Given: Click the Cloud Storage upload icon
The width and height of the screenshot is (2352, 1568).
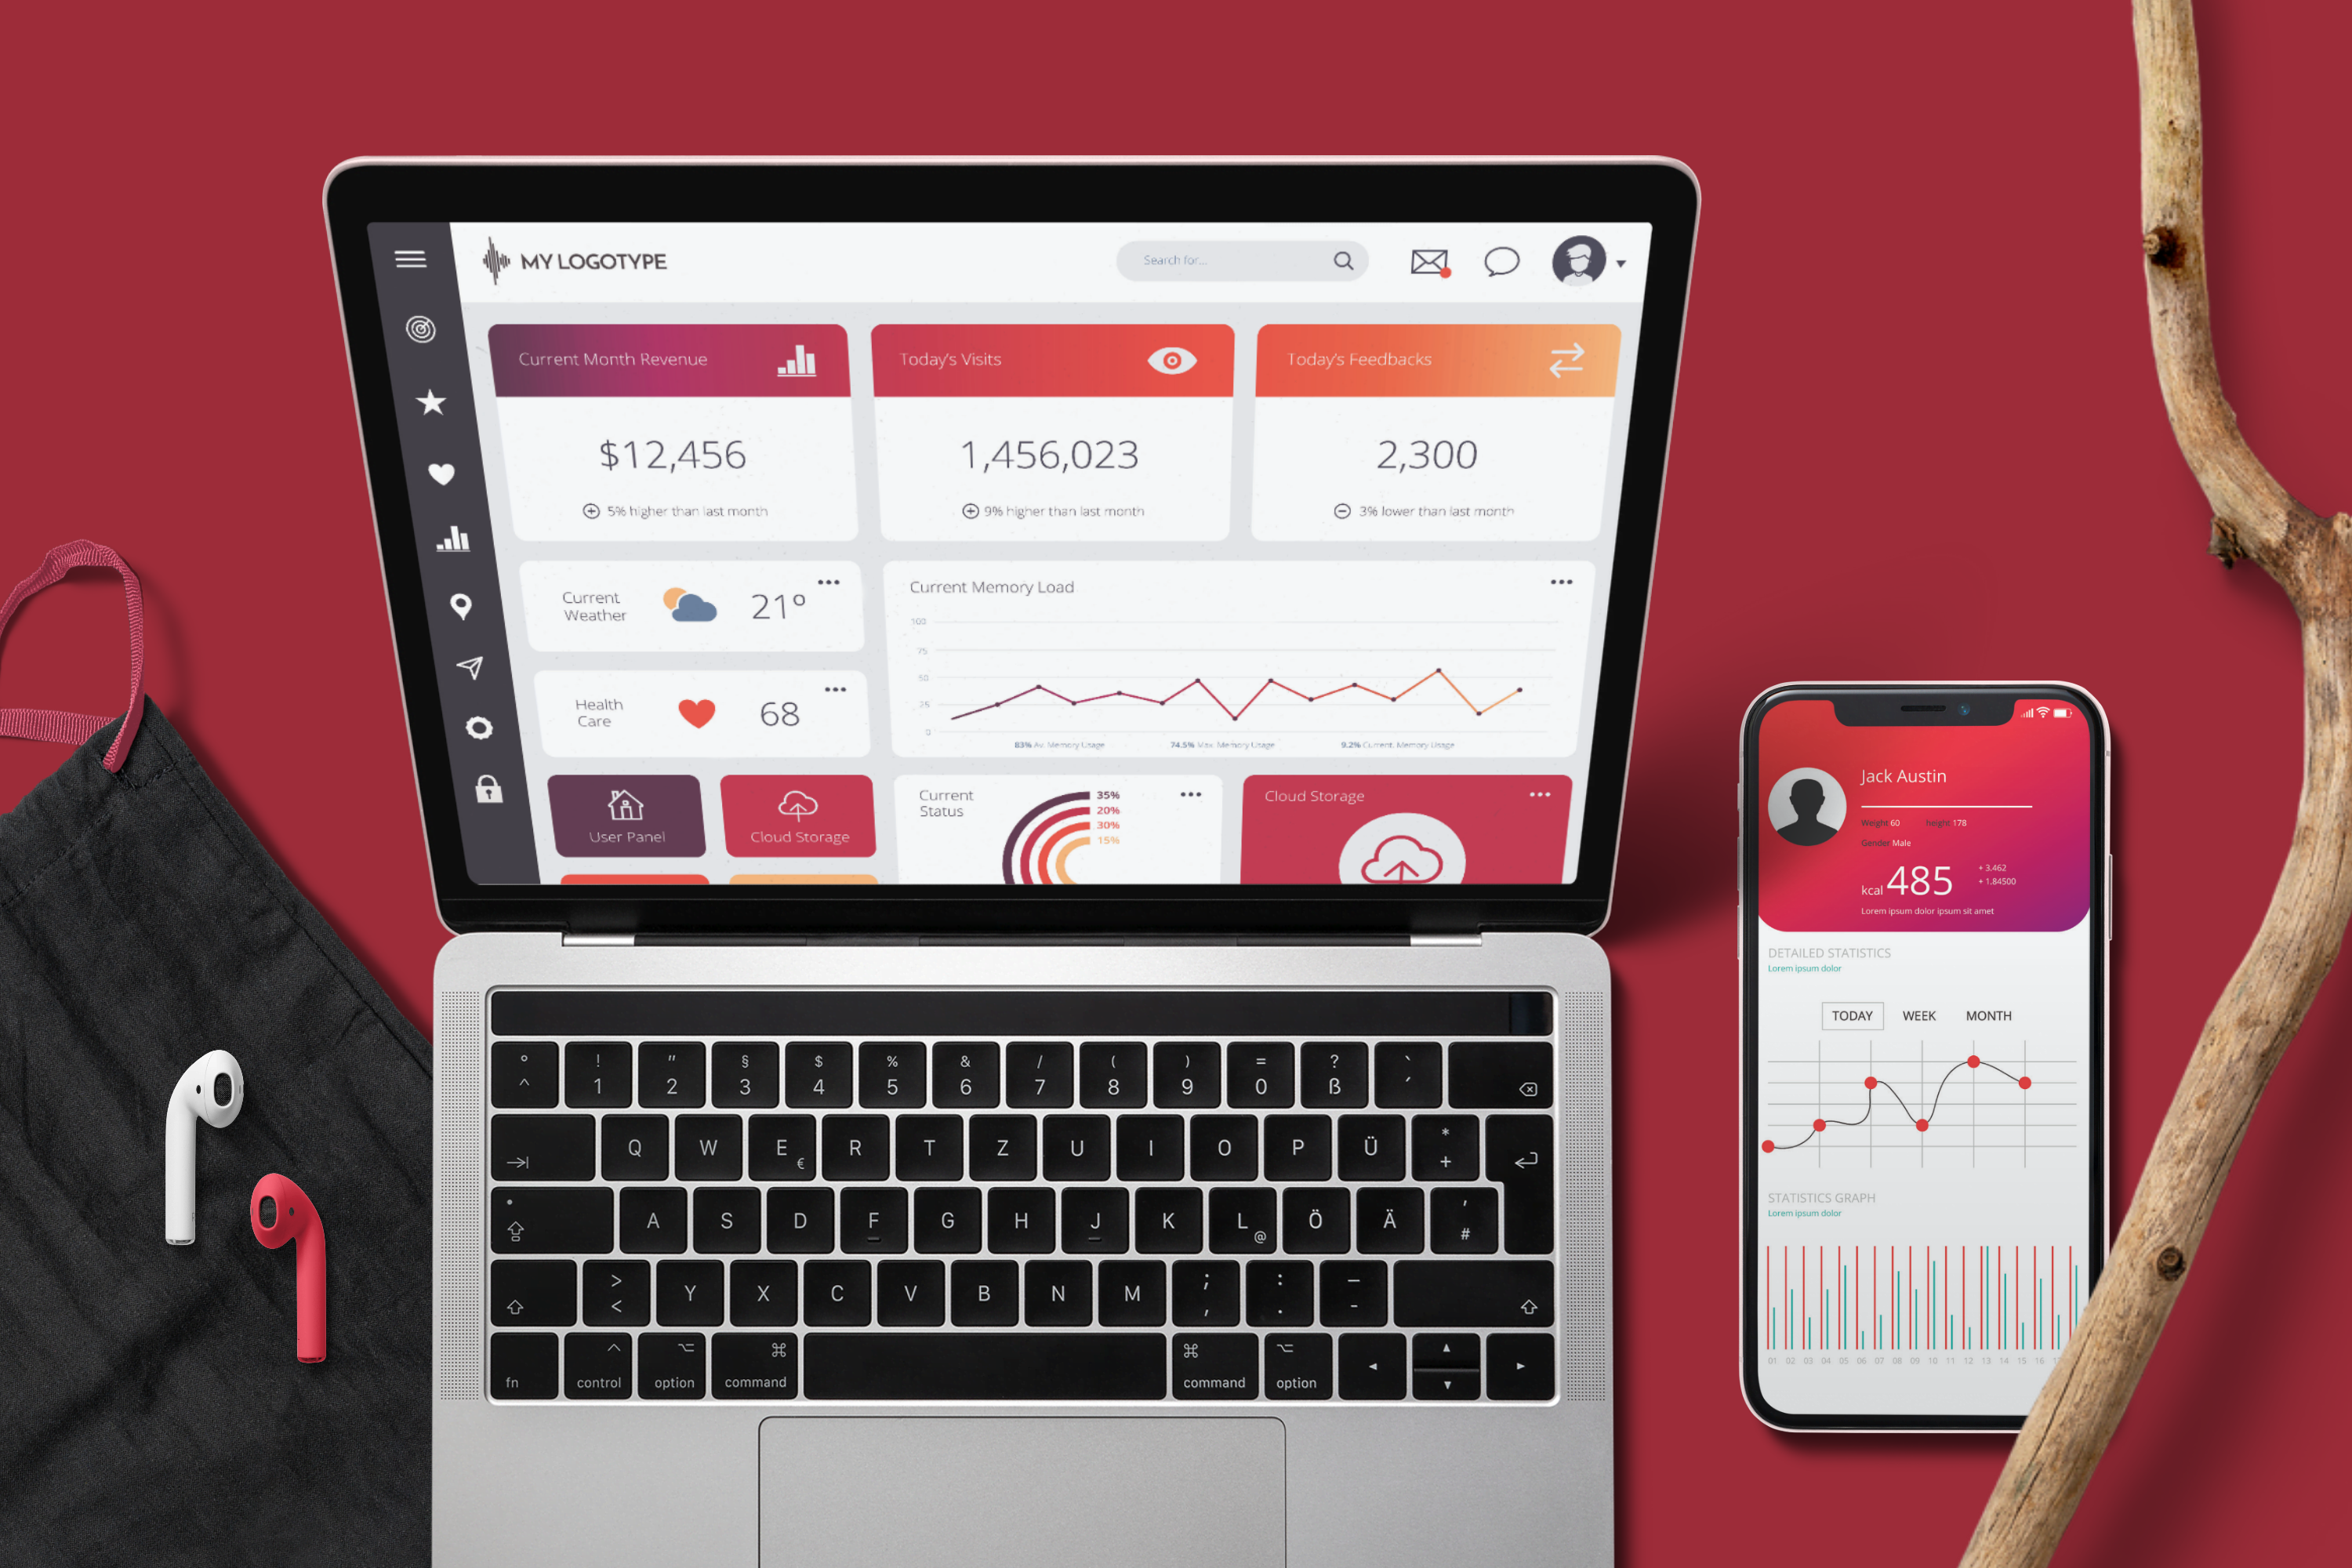Looking at the screenshot, I should [x=1400, y=866].
